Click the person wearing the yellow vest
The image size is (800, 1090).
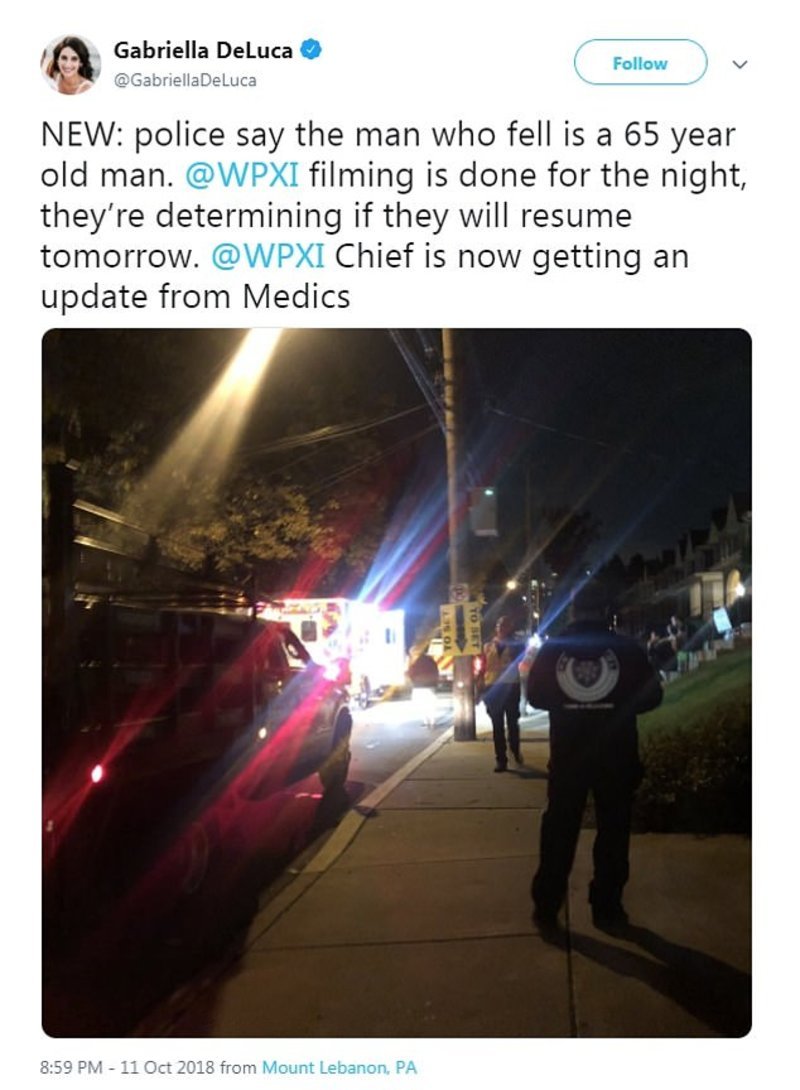click(x=502, y=693)
